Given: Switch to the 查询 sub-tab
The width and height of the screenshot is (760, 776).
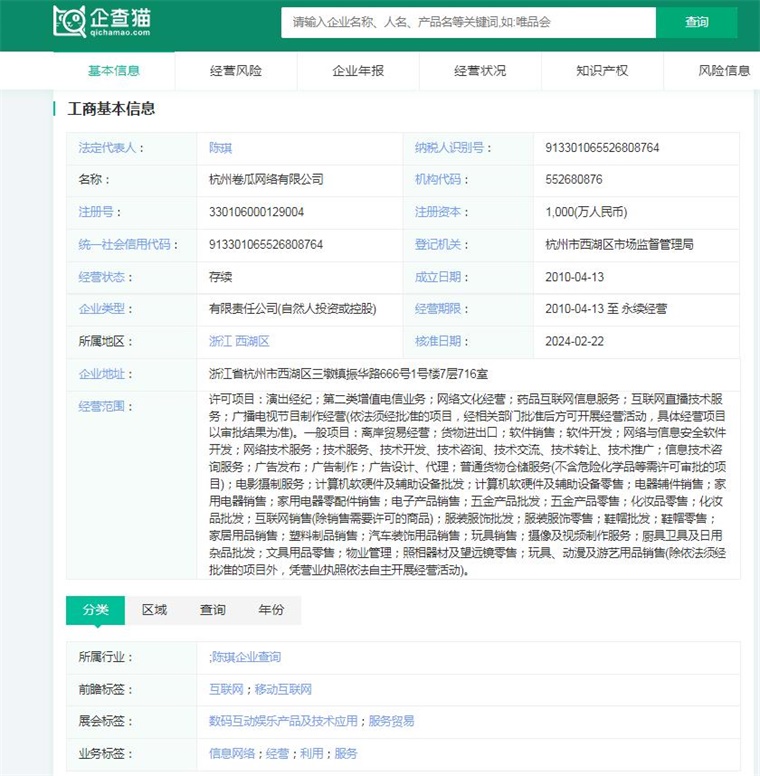Looking at the screenshot, I should 213,610.
